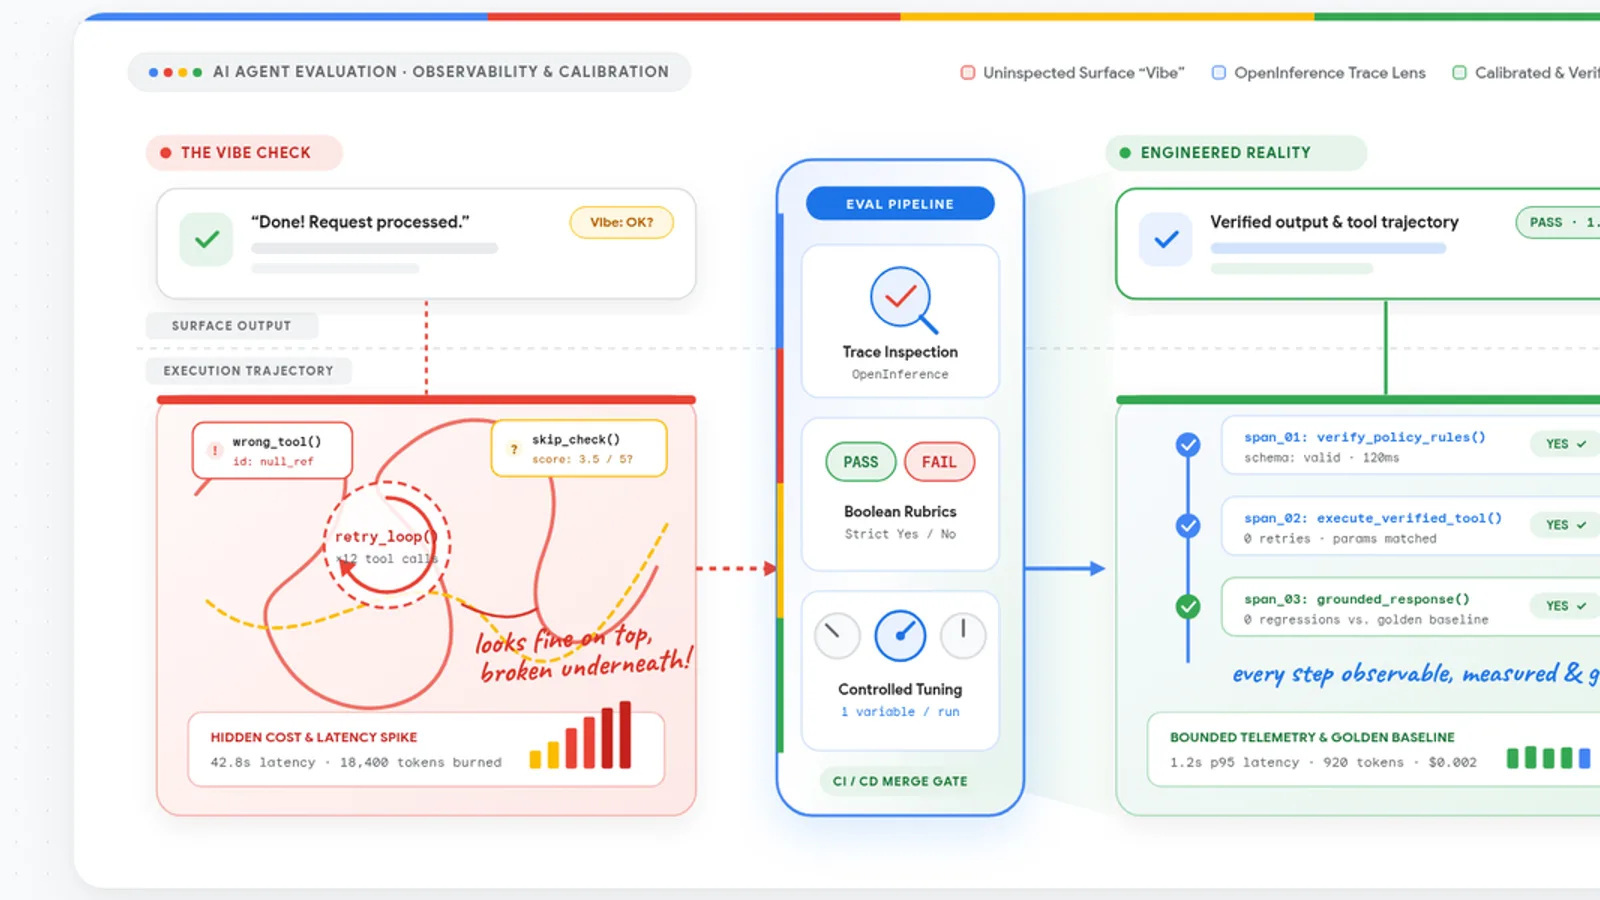Click the blue check node for span_01
Image resolution: width=1600 pixels, height=900 pixels.
click(x=1188, y=445)
